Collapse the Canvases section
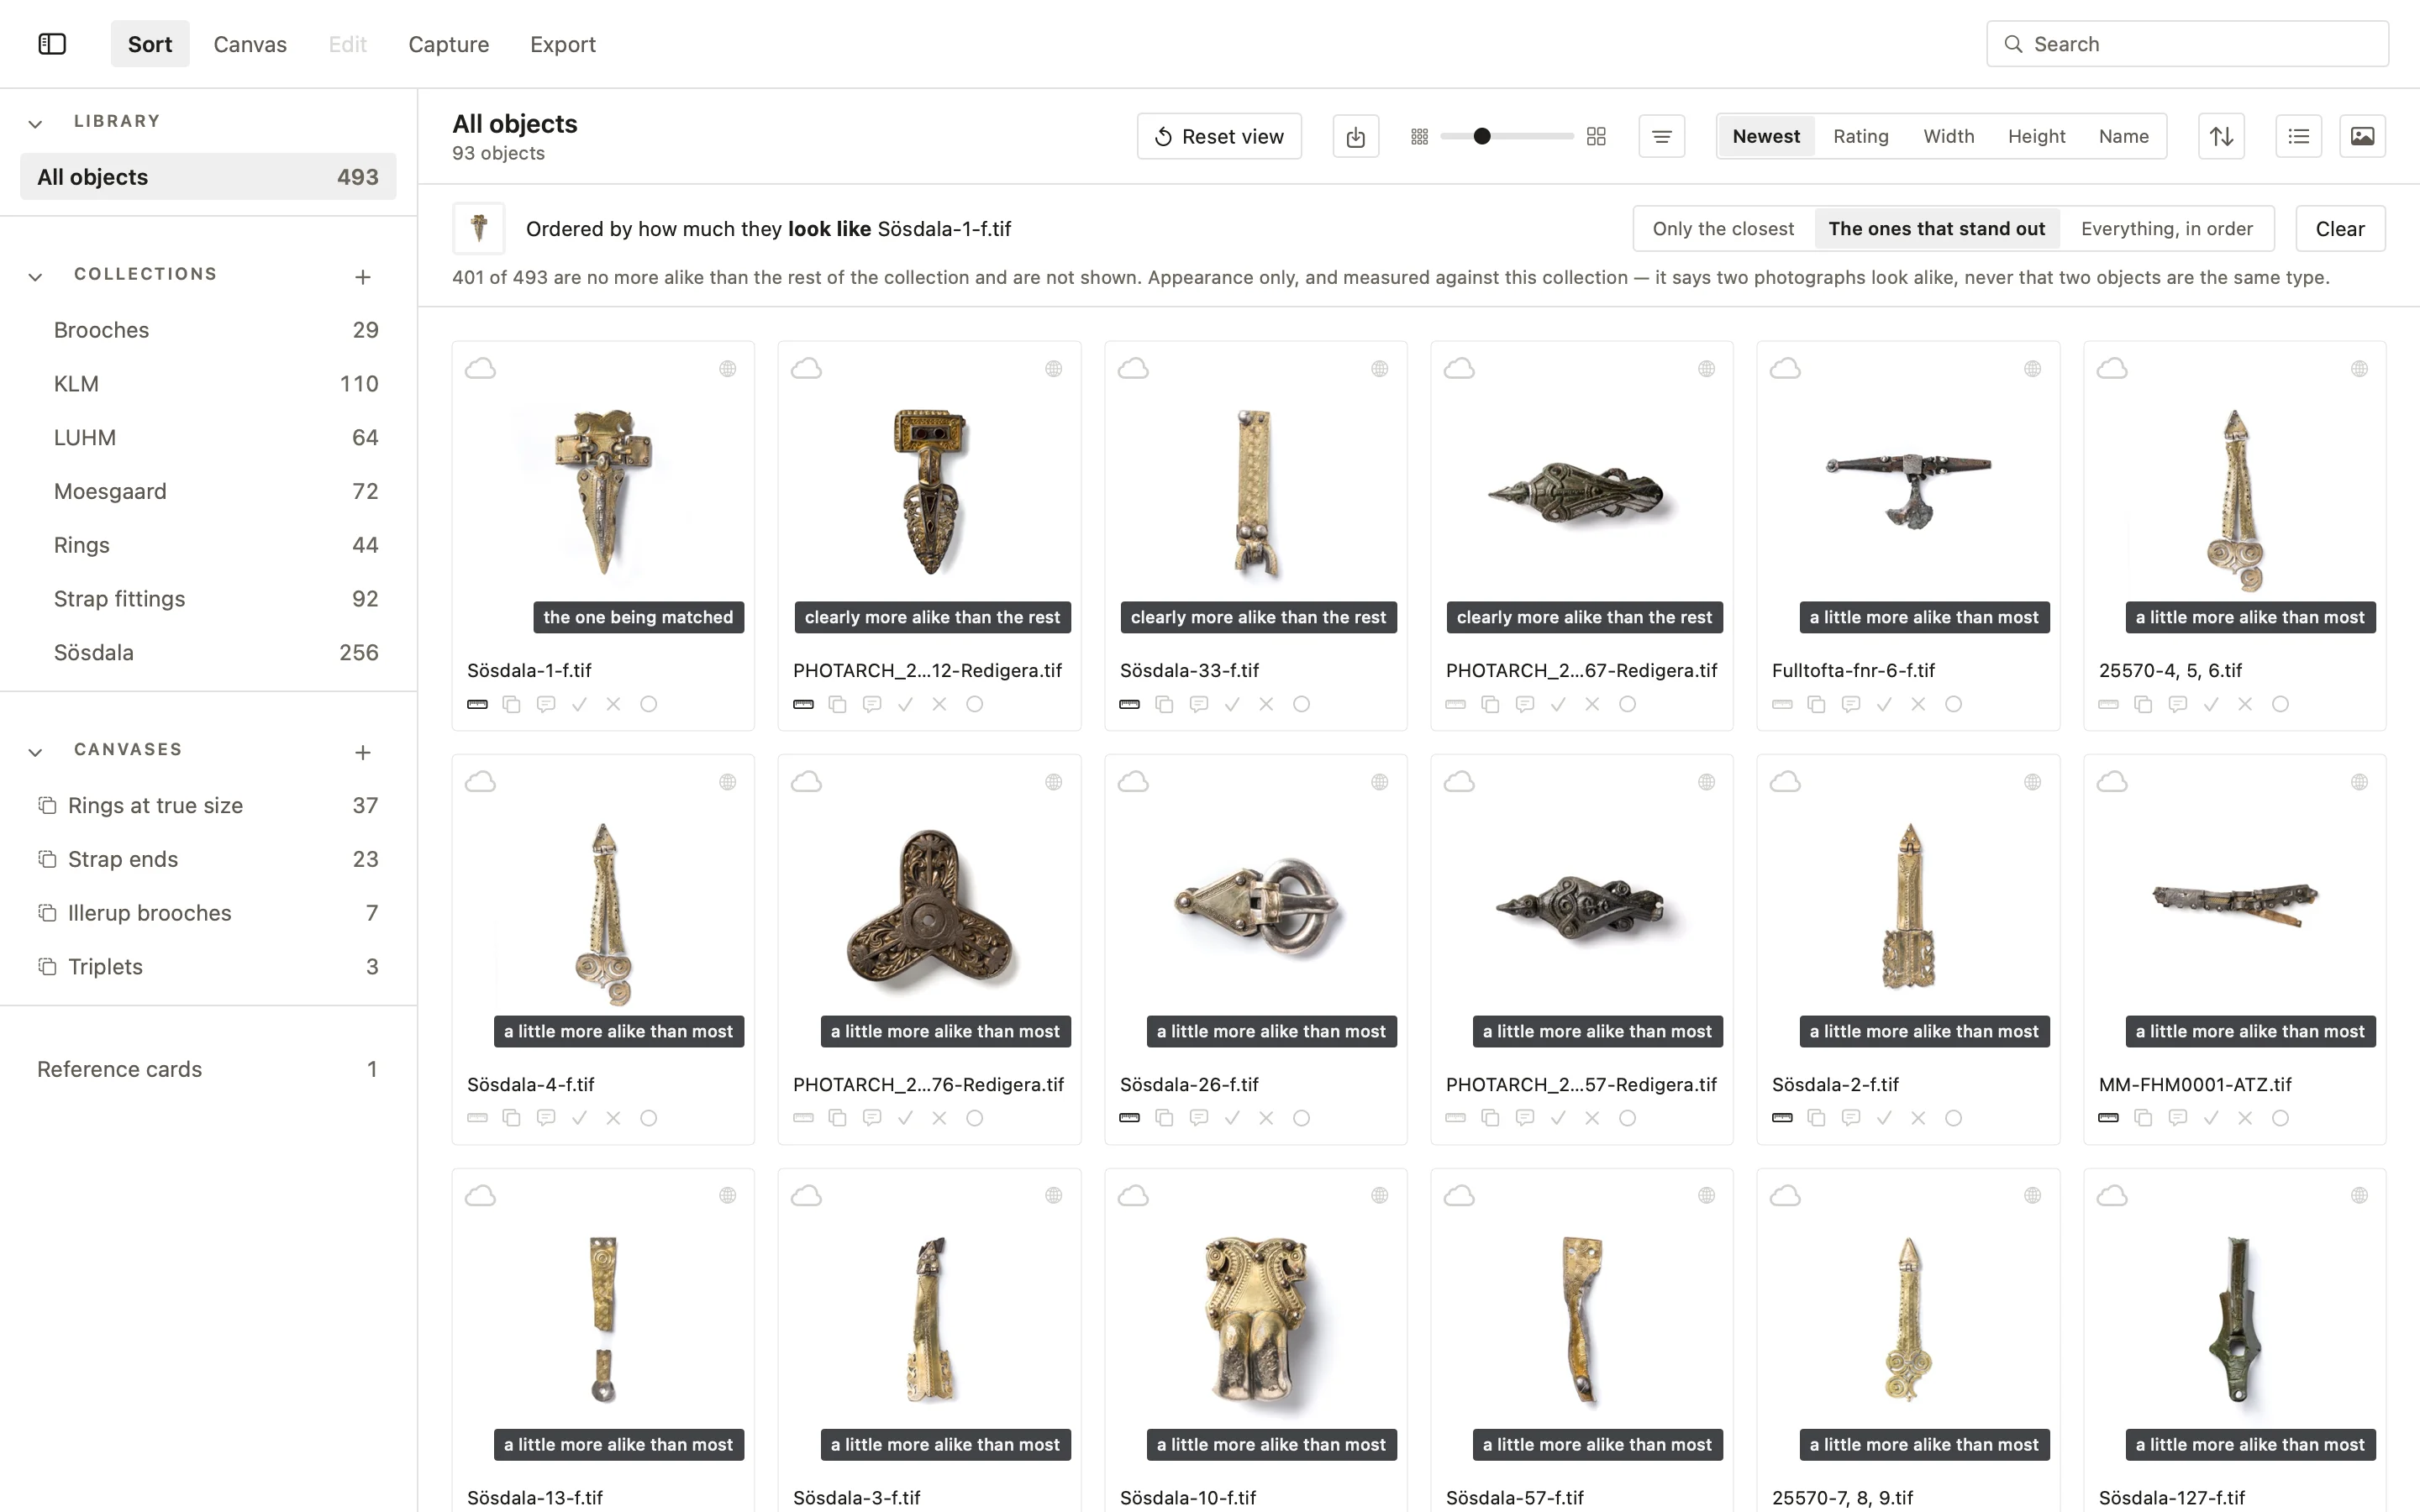Image resolution: width=2420 pixels, height=1512 pixels. 35,752
